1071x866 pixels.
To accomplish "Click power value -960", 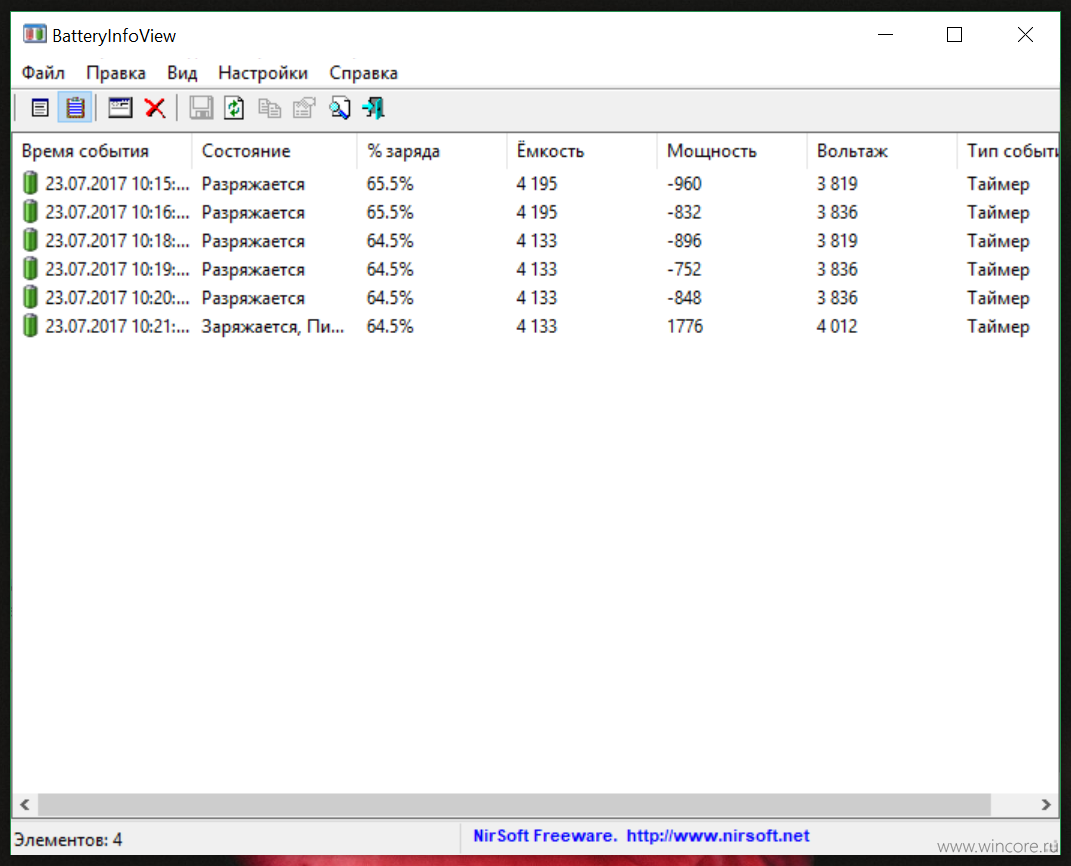I will click(684, 184).
